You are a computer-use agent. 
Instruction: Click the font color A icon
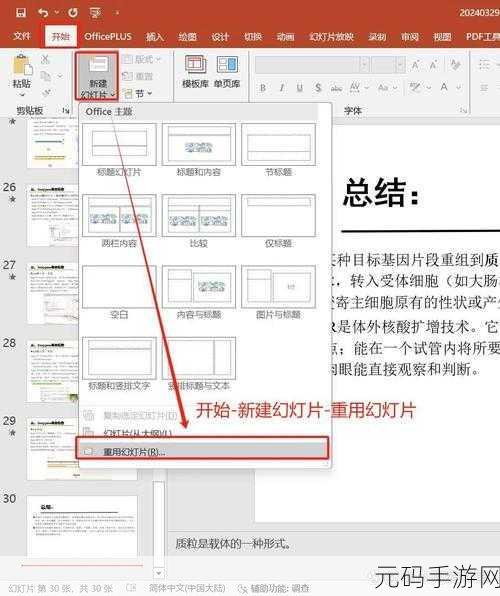point(444,87)
